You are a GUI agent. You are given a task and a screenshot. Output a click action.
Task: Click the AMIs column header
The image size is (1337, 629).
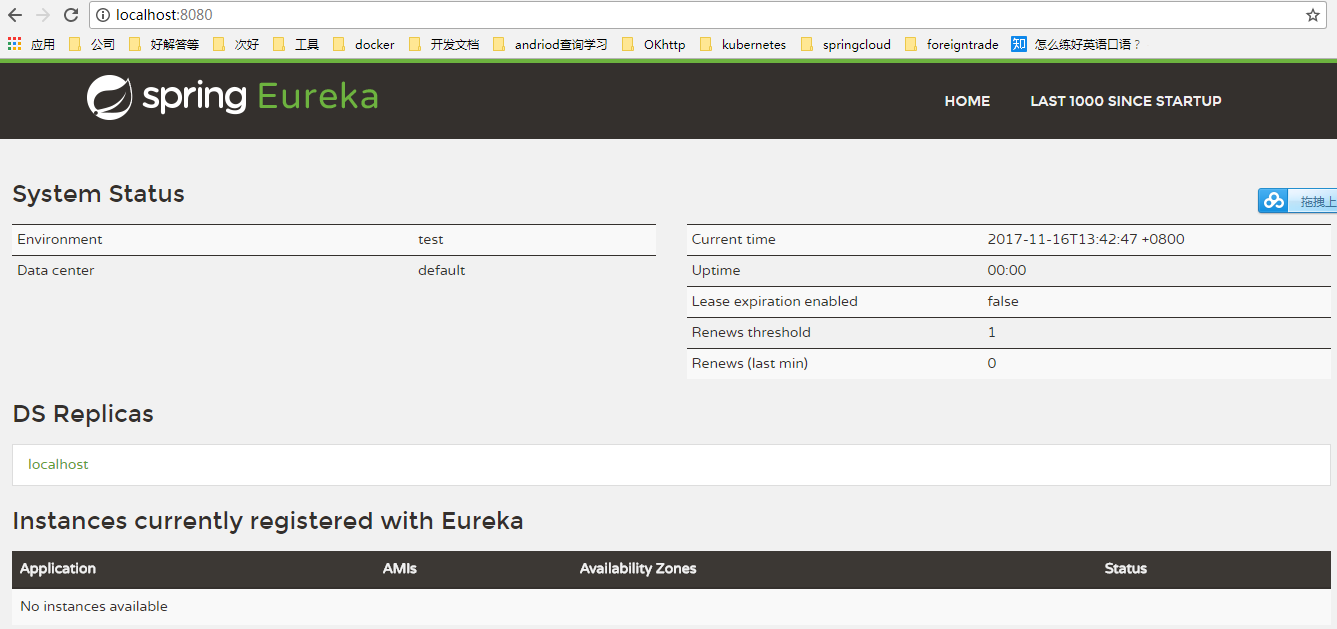[400, 568]
